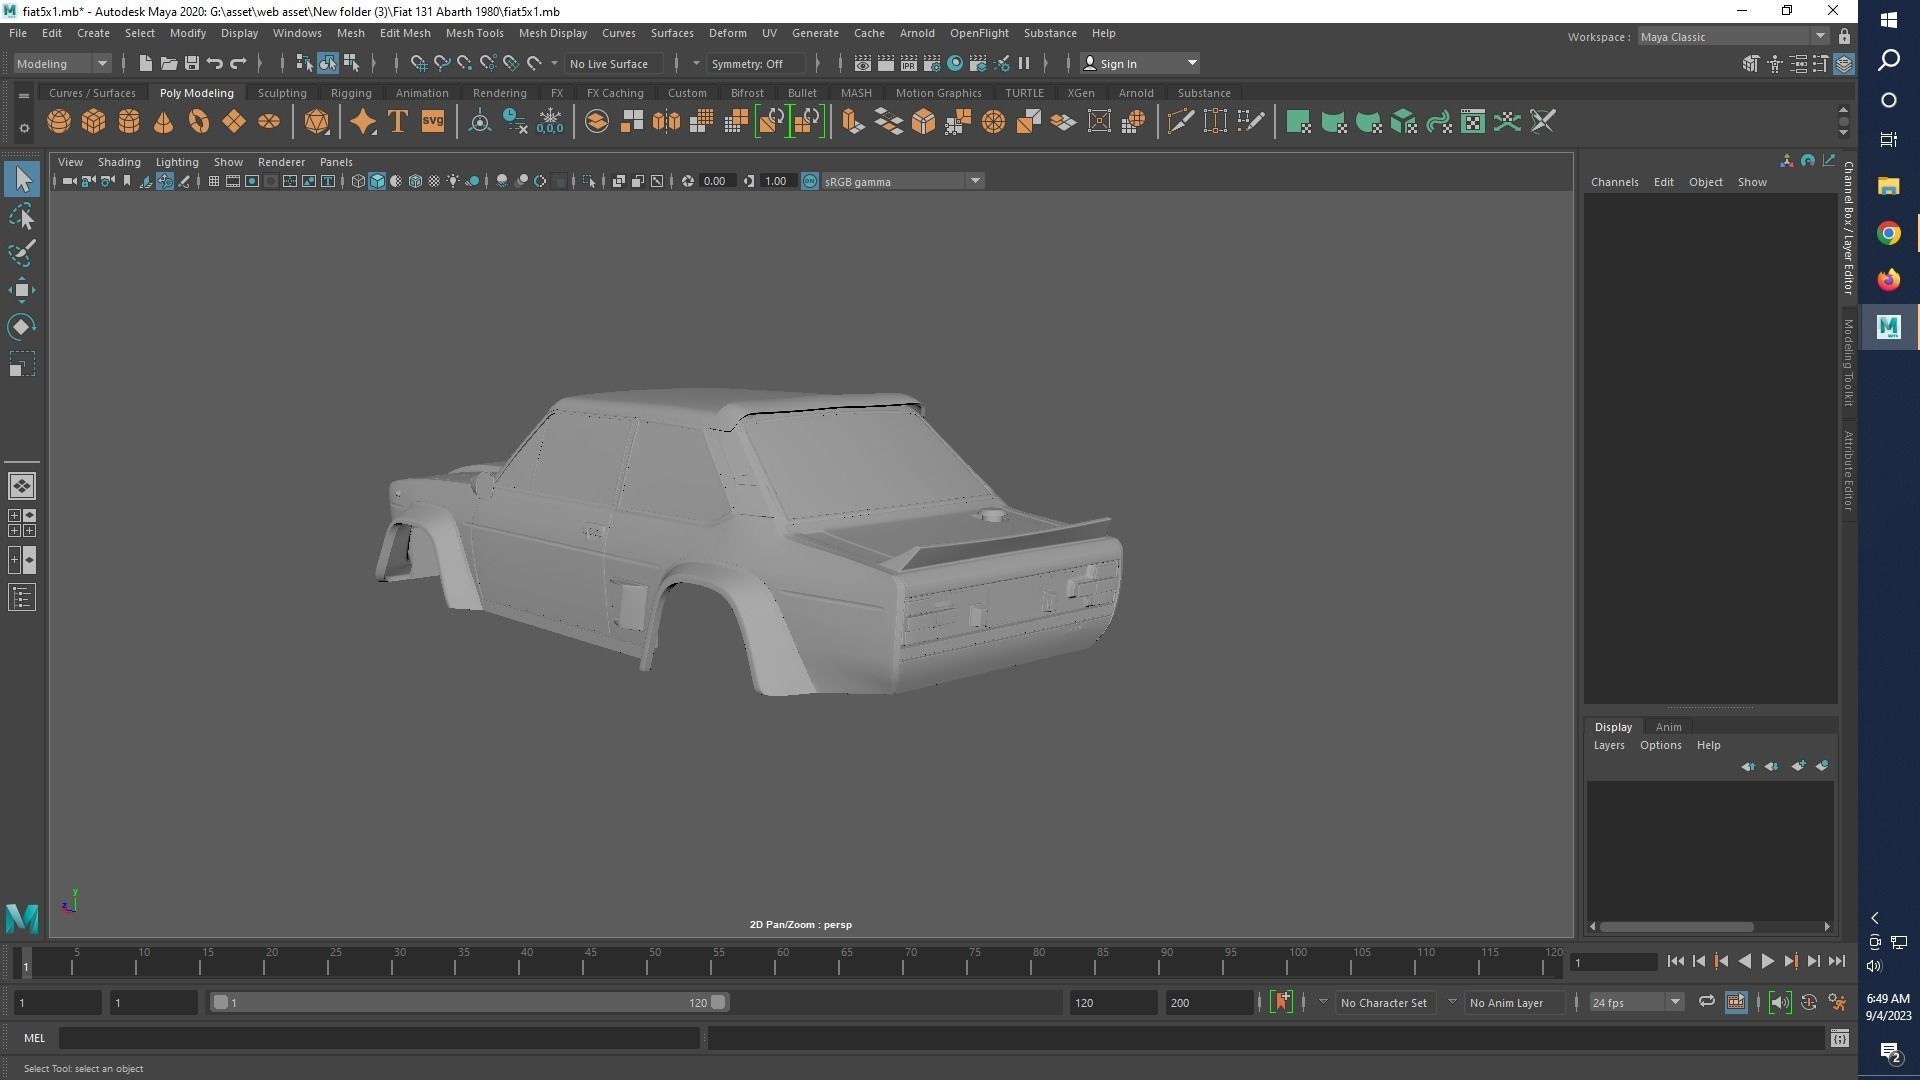Activate the Paint Selection tool
Screen dimensions: 1920x1080
coord(22,253)
